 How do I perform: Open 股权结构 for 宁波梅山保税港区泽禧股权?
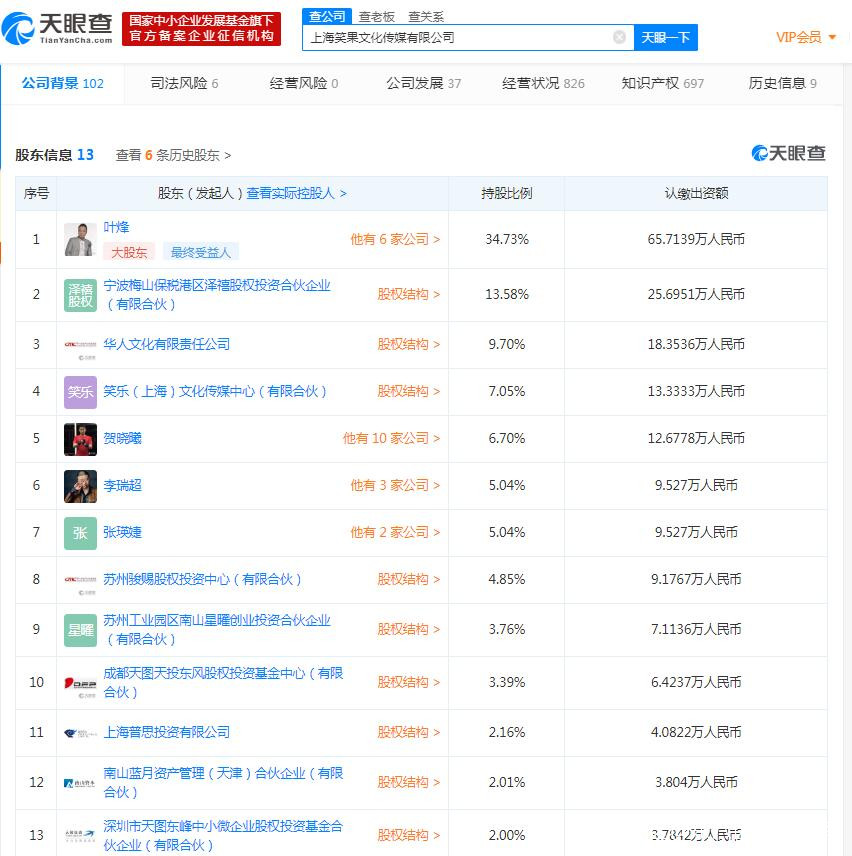pos(408,294)
